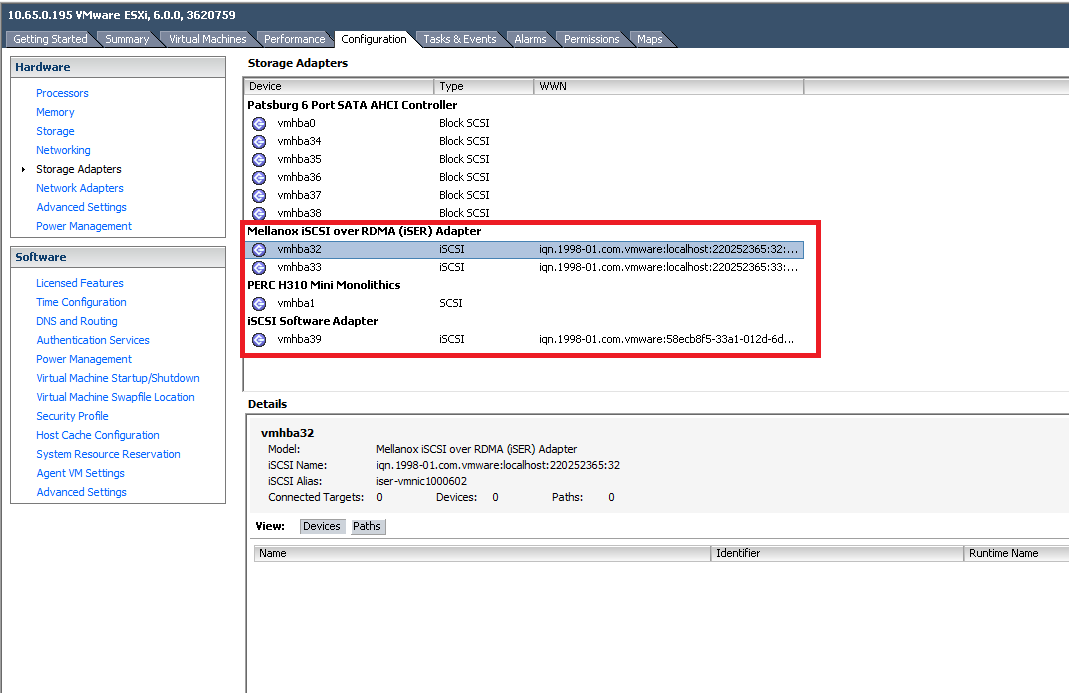Image resolution: width=1069 pixels, height=693 pixels.
Task: Click the vmhba39 software iSCSI icon
Action: pyautogui.click(x=259, y=339)
